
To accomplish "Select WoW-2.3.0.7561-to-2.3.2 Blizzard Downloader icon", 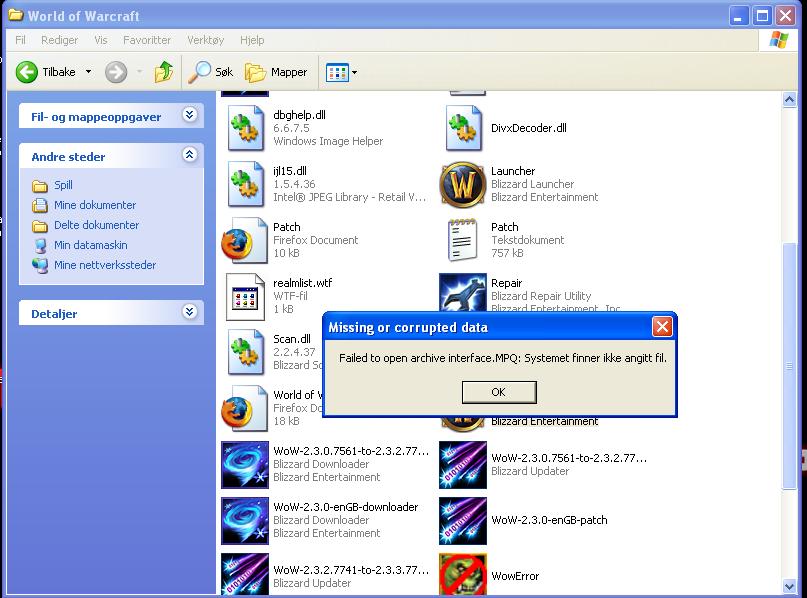I will (x=245, y=465).
